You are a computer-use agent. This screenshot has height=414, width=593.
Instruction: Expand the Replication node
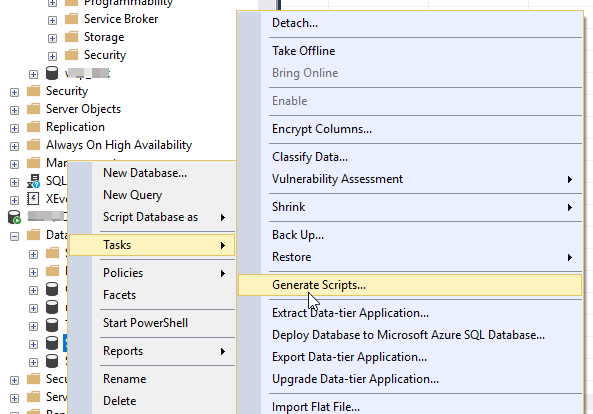14,128
